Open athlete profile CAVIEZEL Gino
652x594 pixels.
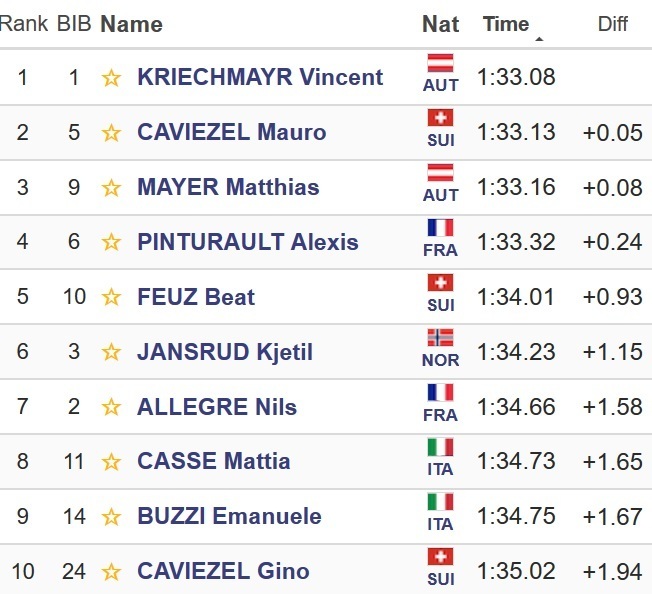[x=223, y=572]
